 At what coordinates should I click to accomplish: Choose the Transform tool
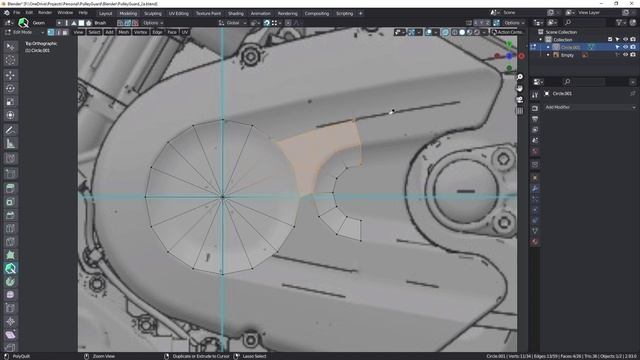(x=10, y=116)
